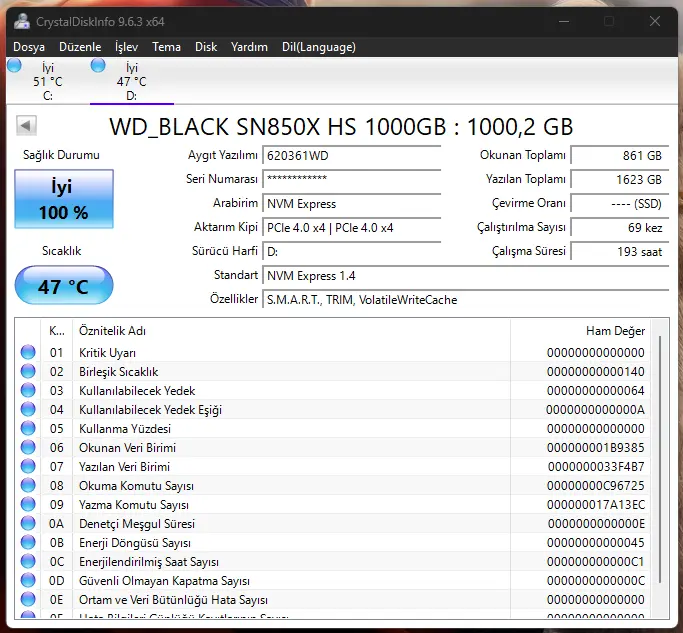This screenshot has height=633, width=683.
Task: Click raw value 0000000033F4B7
Action: [x=596, y=467]
